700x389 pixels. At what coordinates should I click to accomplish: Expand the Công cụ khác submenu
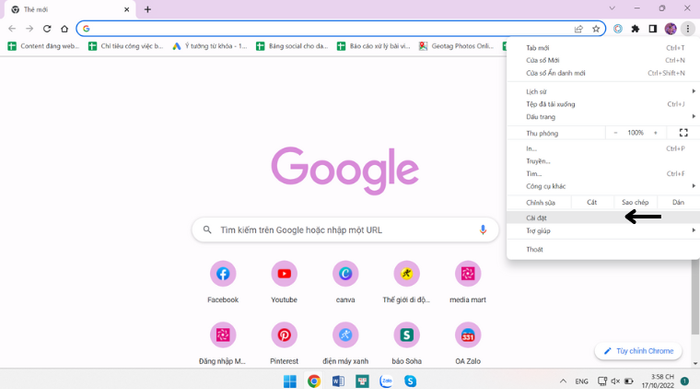click(603, 186)
